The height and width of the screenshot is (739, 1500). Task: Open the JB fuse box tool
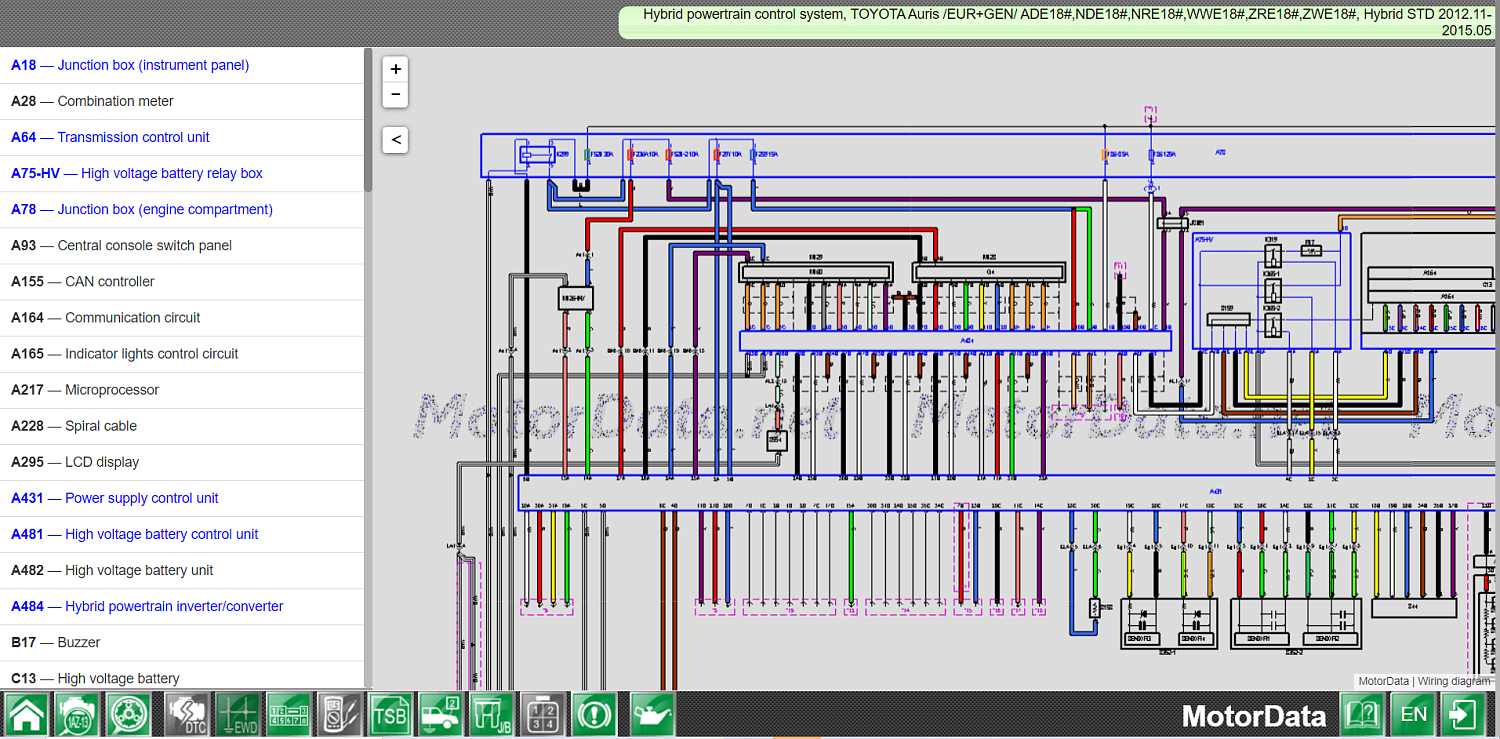[491, 714]
